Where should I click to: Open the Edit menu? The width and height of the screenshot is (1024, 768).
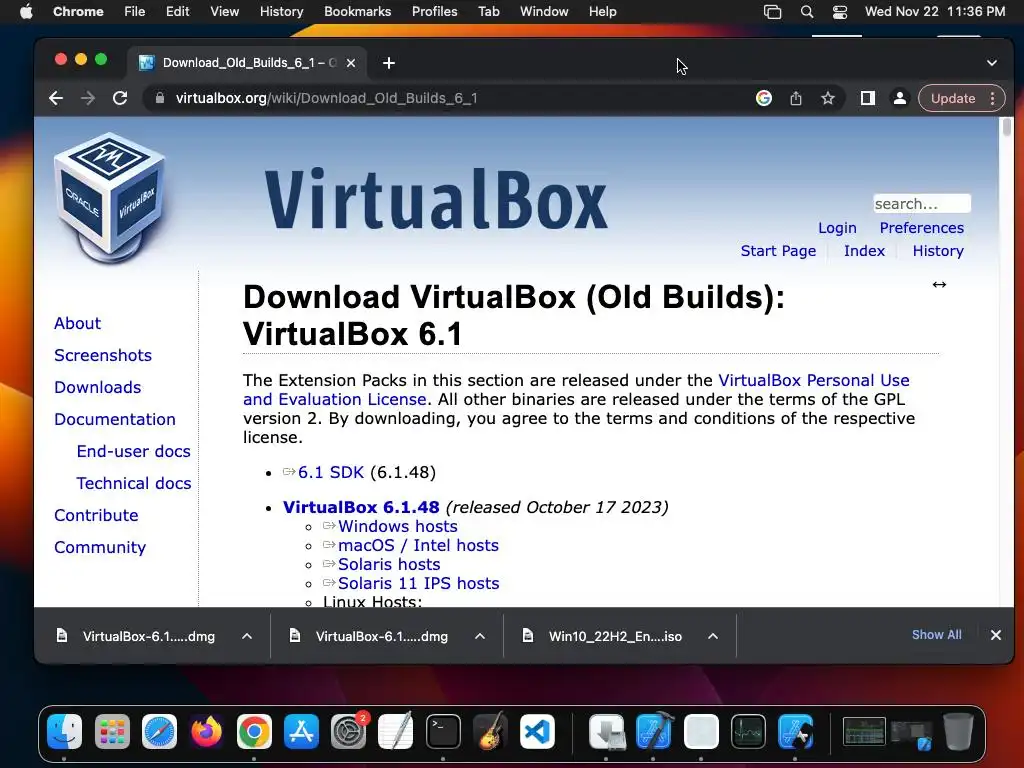tap(177, 12)
